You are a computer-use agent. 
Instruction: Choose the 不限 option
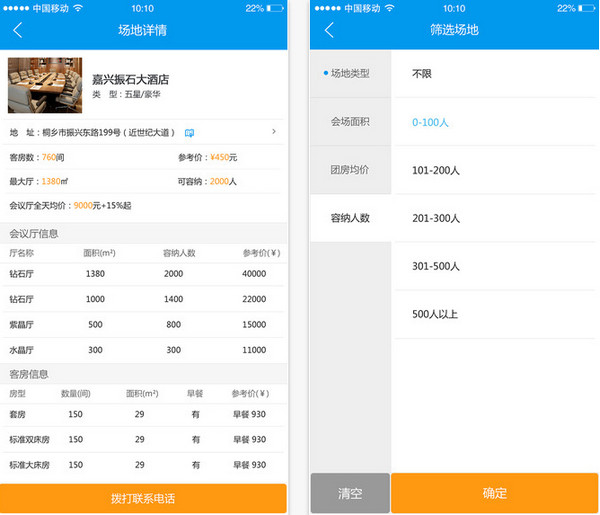point(496,73)
